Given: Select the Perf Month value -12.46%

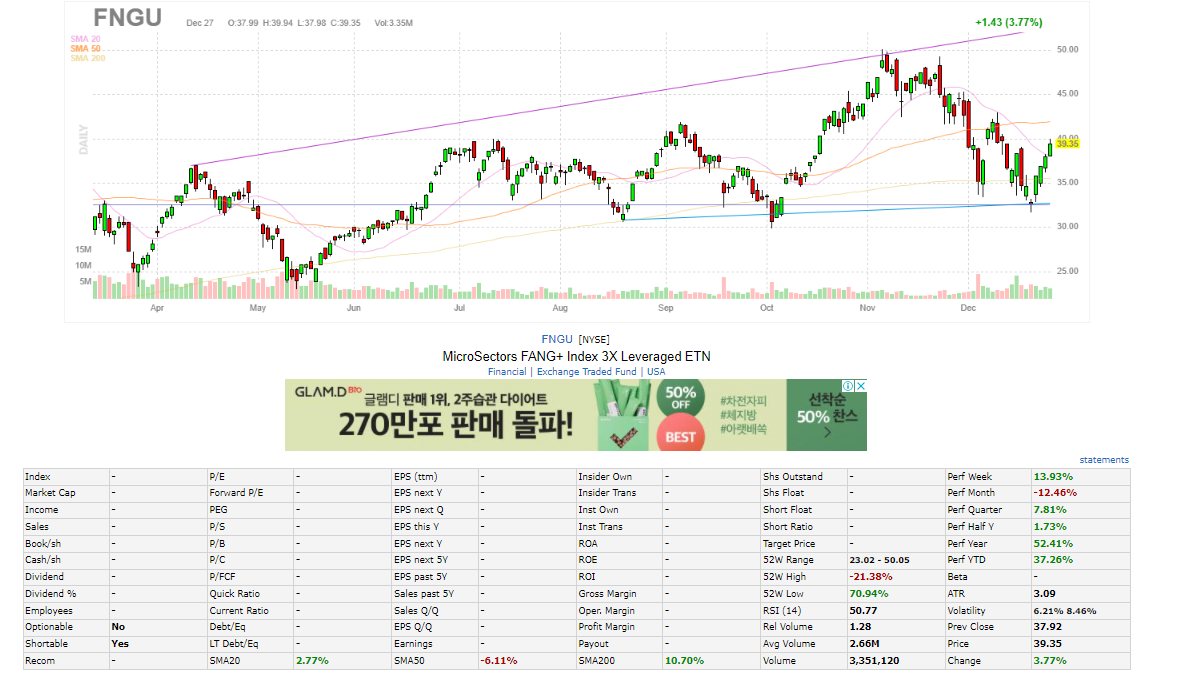Looking at the screenshot, I should click(1055, 493).
